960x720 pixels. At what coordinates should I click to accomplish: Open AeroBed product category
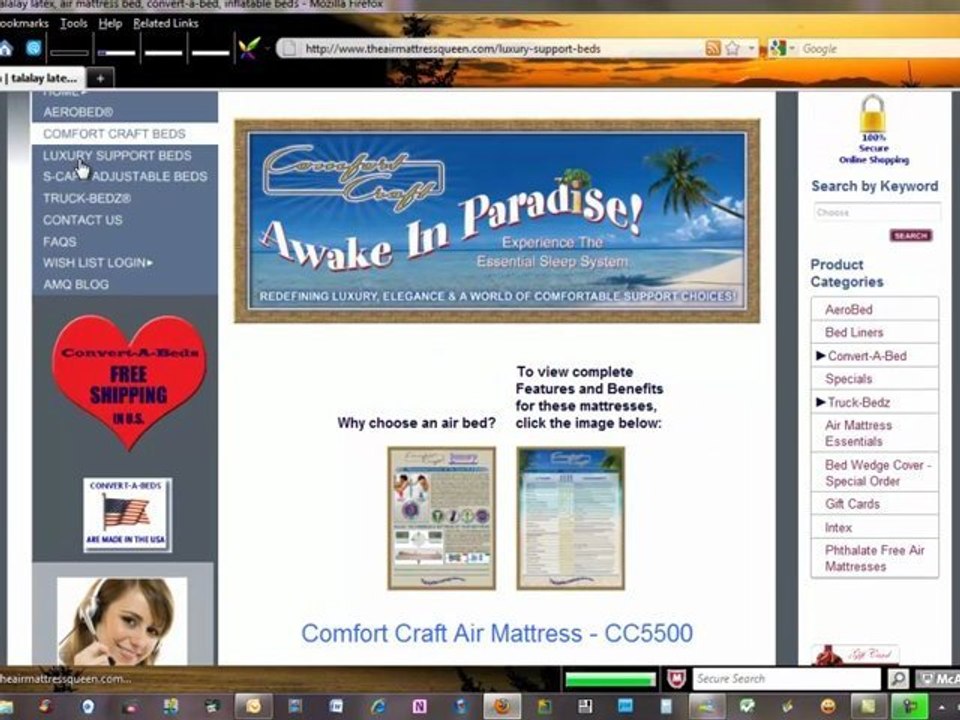pos(849,309)
